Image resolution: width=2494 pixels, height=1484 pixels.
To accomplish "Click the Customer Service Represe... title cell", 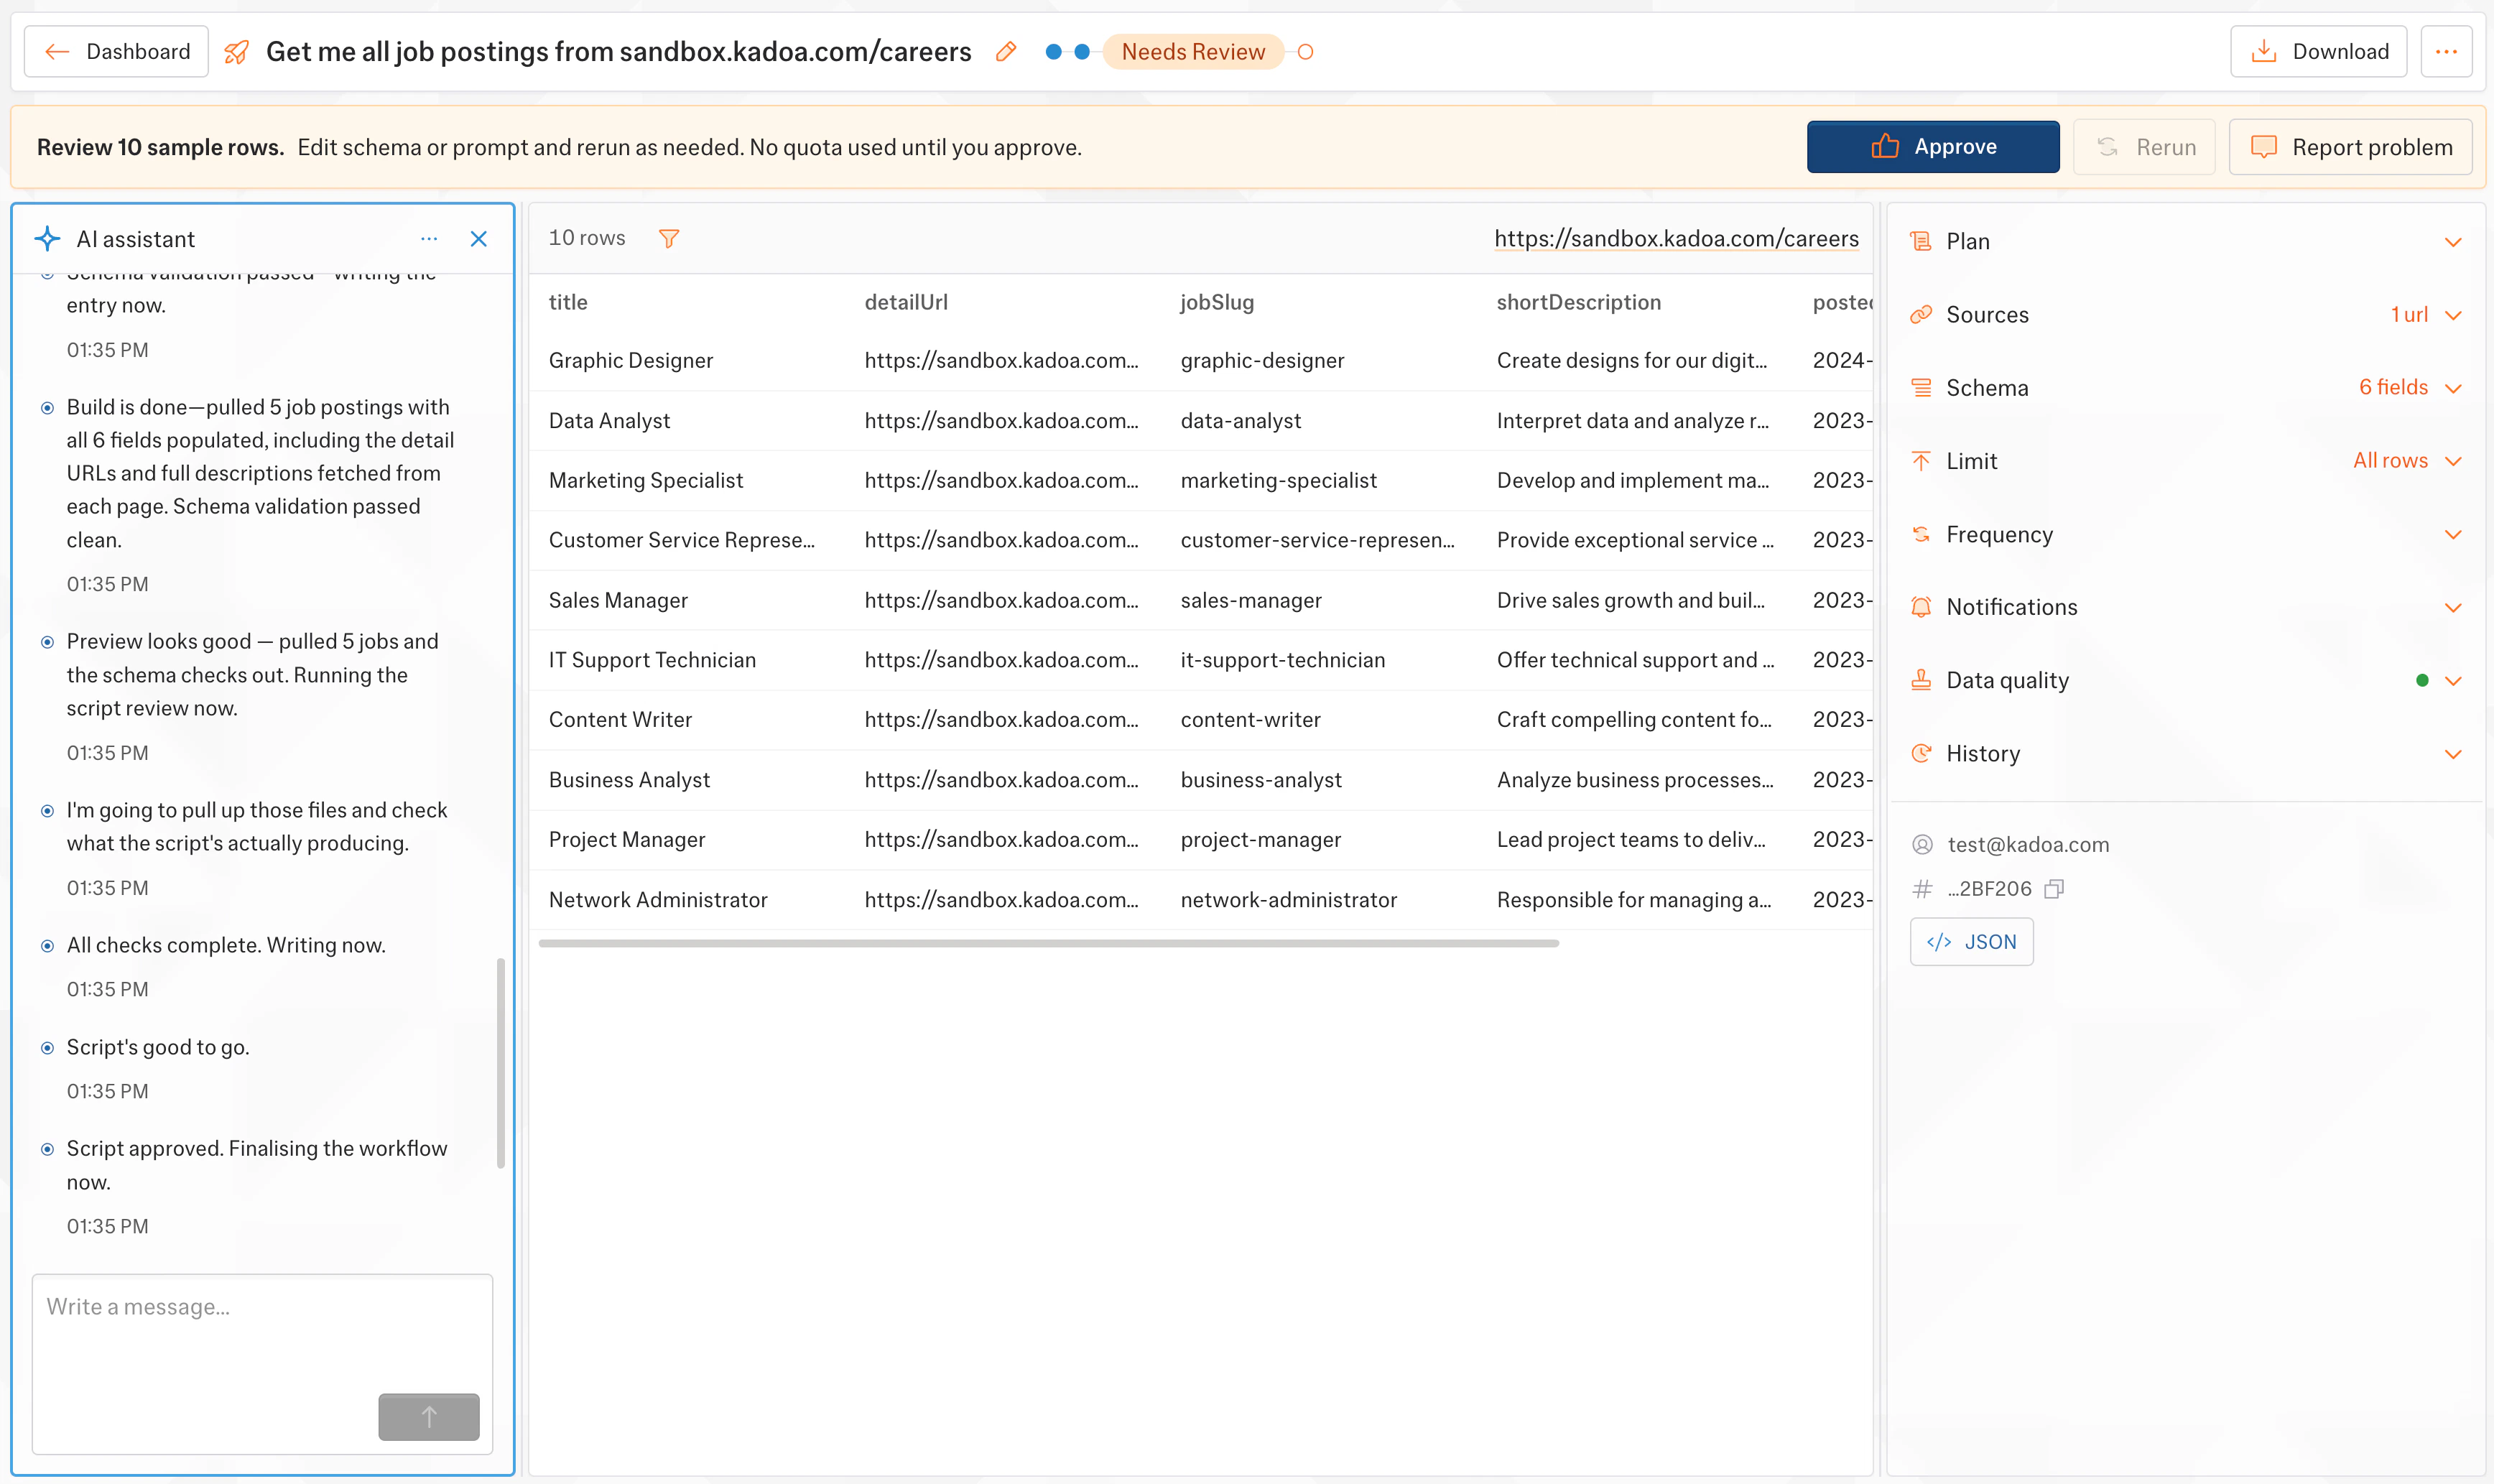I will 682,540.
